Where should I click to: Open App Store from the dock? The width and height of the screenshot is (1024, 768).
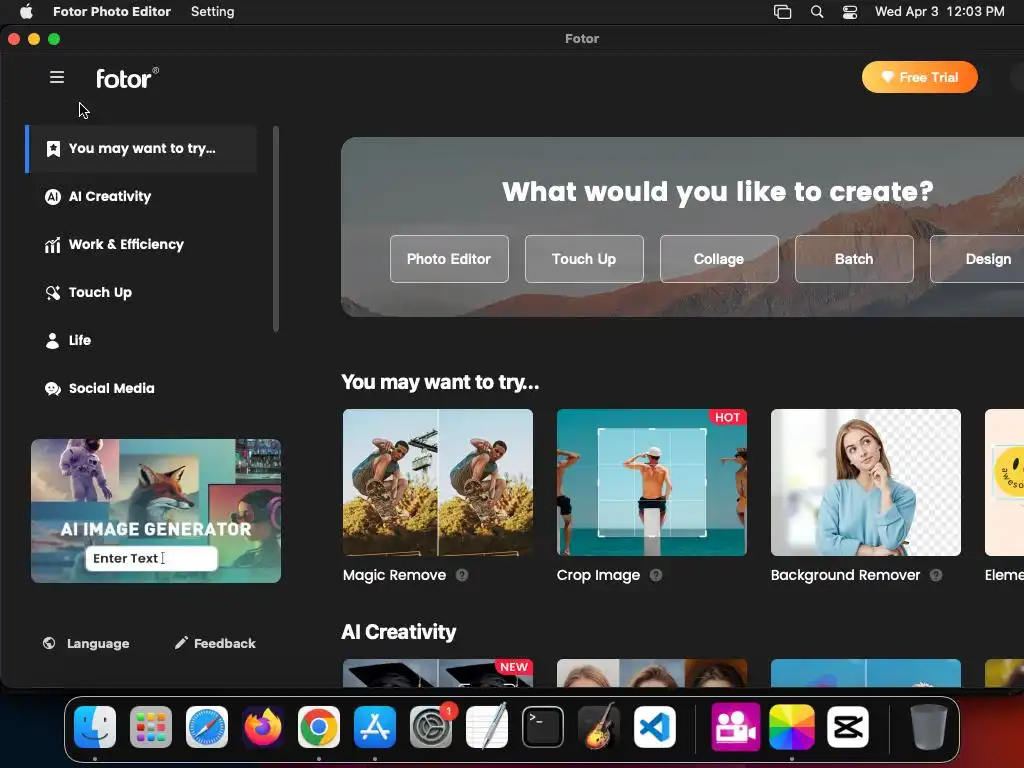tap(375, 727)
